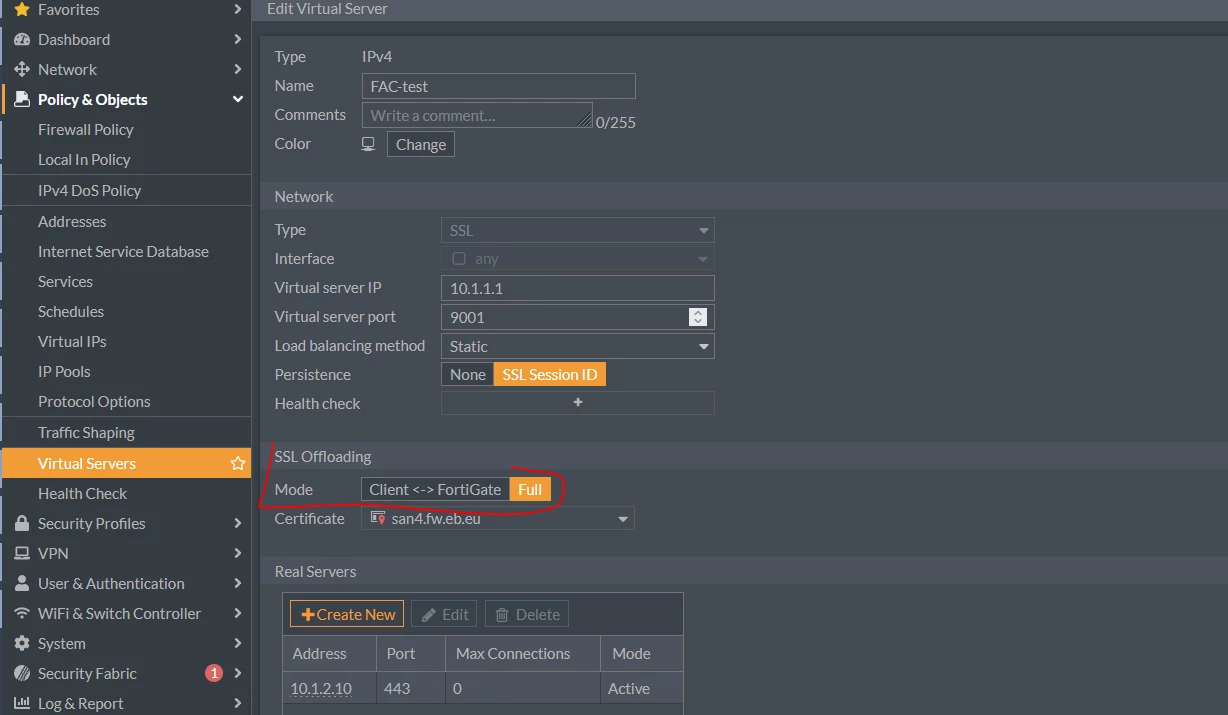Click the Dashboard gauge icon

tap(22, 40)
